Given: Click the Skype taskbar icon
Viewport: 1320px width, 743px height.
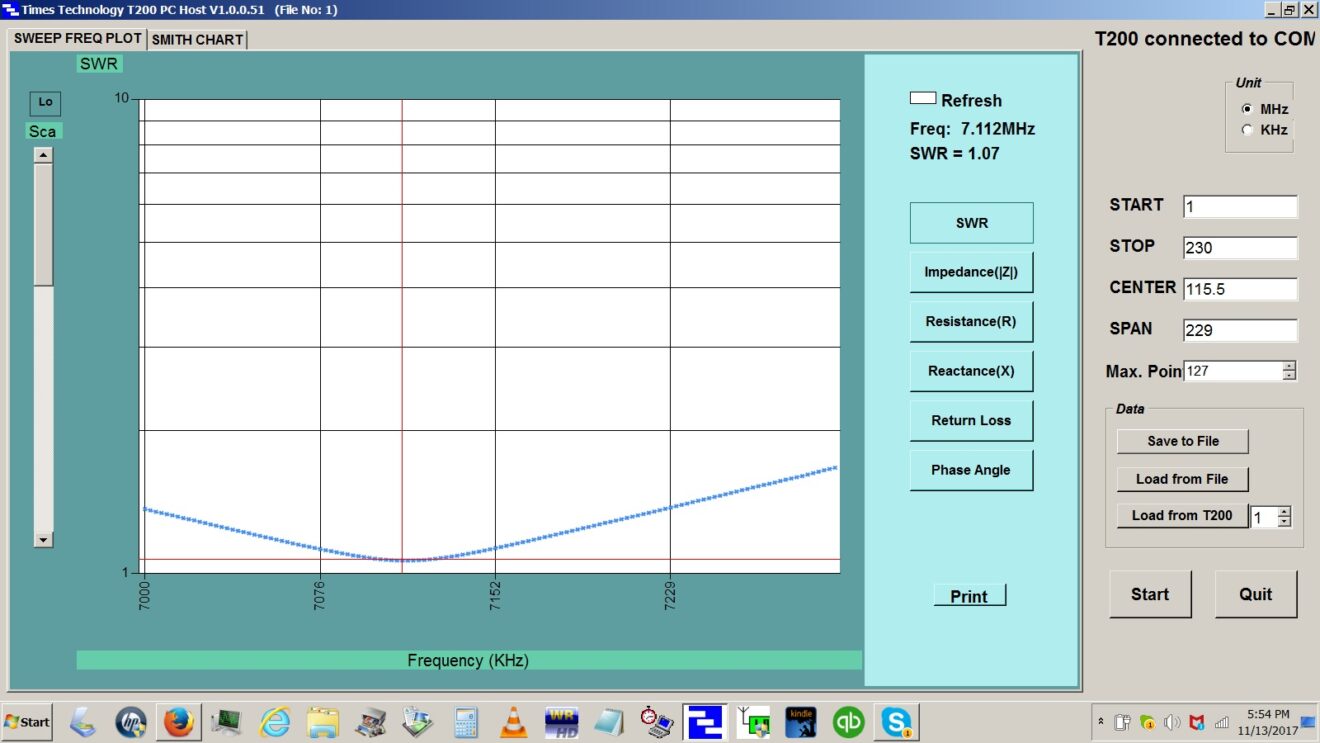Looking at the screenshot, I should pyautogui.click(x=897, y=721).
